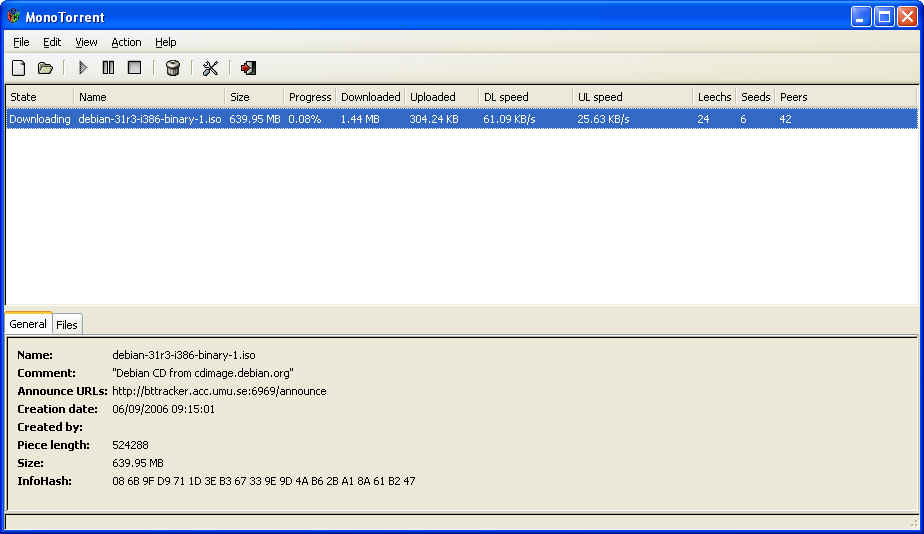
Task: Open the Action menu
Action: (x=126, y=42)
